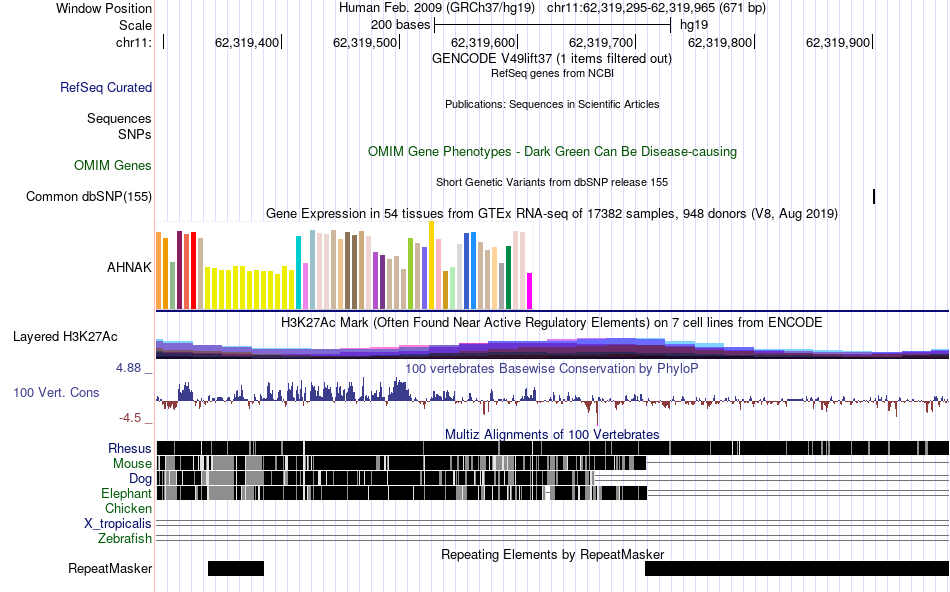
Task: Click the Chicken alignment label
Action: [x=128, y=508]
